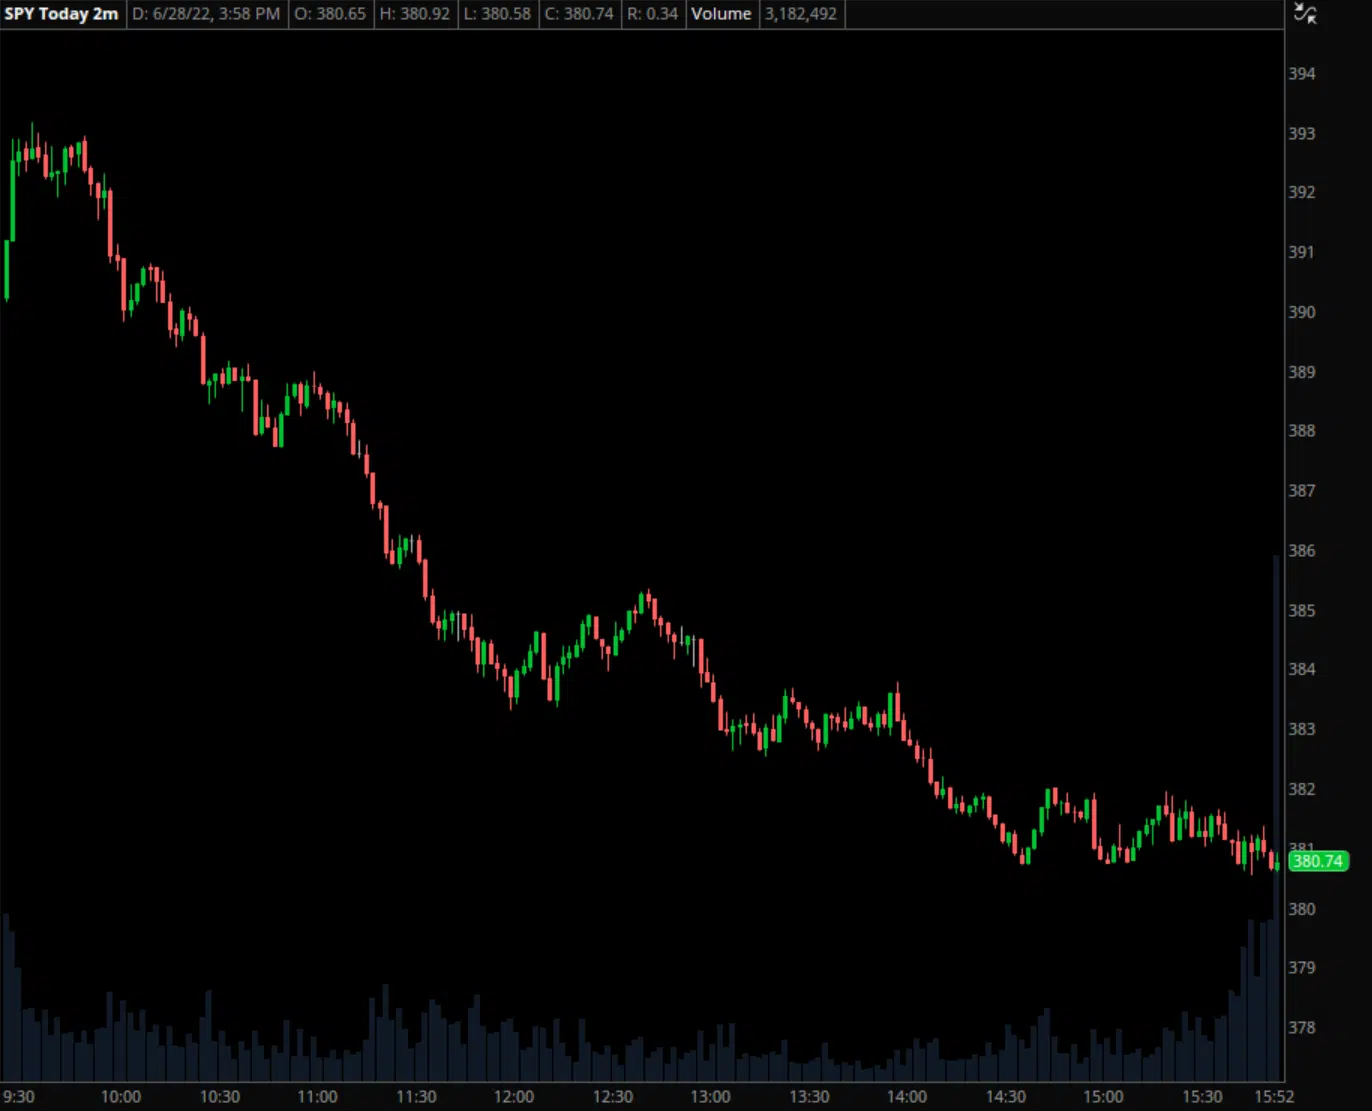This screenshot has width=1372, height=1111.
Task: Click the 386 price axis label
Action: (1302, 551)
